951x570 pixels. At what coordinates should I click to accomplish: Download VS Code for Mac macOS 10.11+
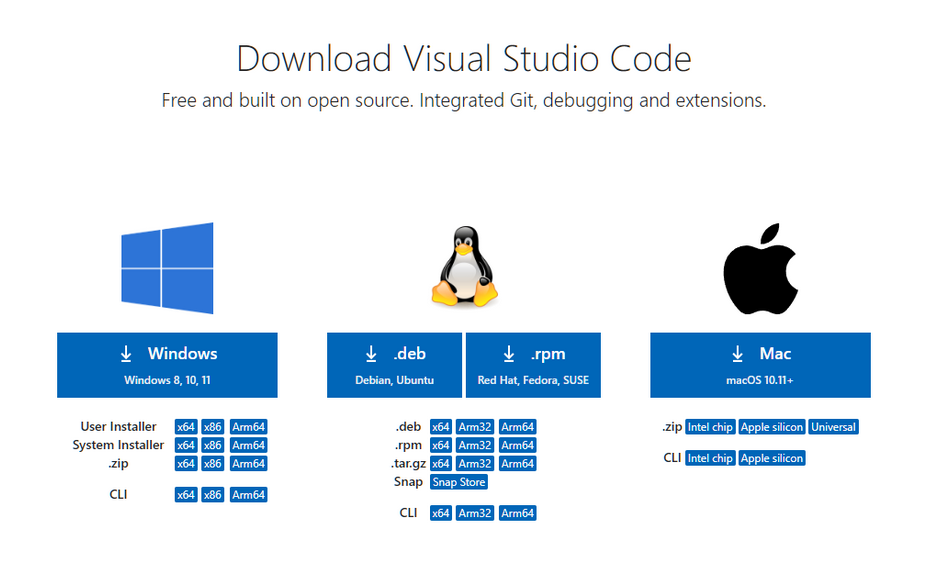(x=761, y=365)
